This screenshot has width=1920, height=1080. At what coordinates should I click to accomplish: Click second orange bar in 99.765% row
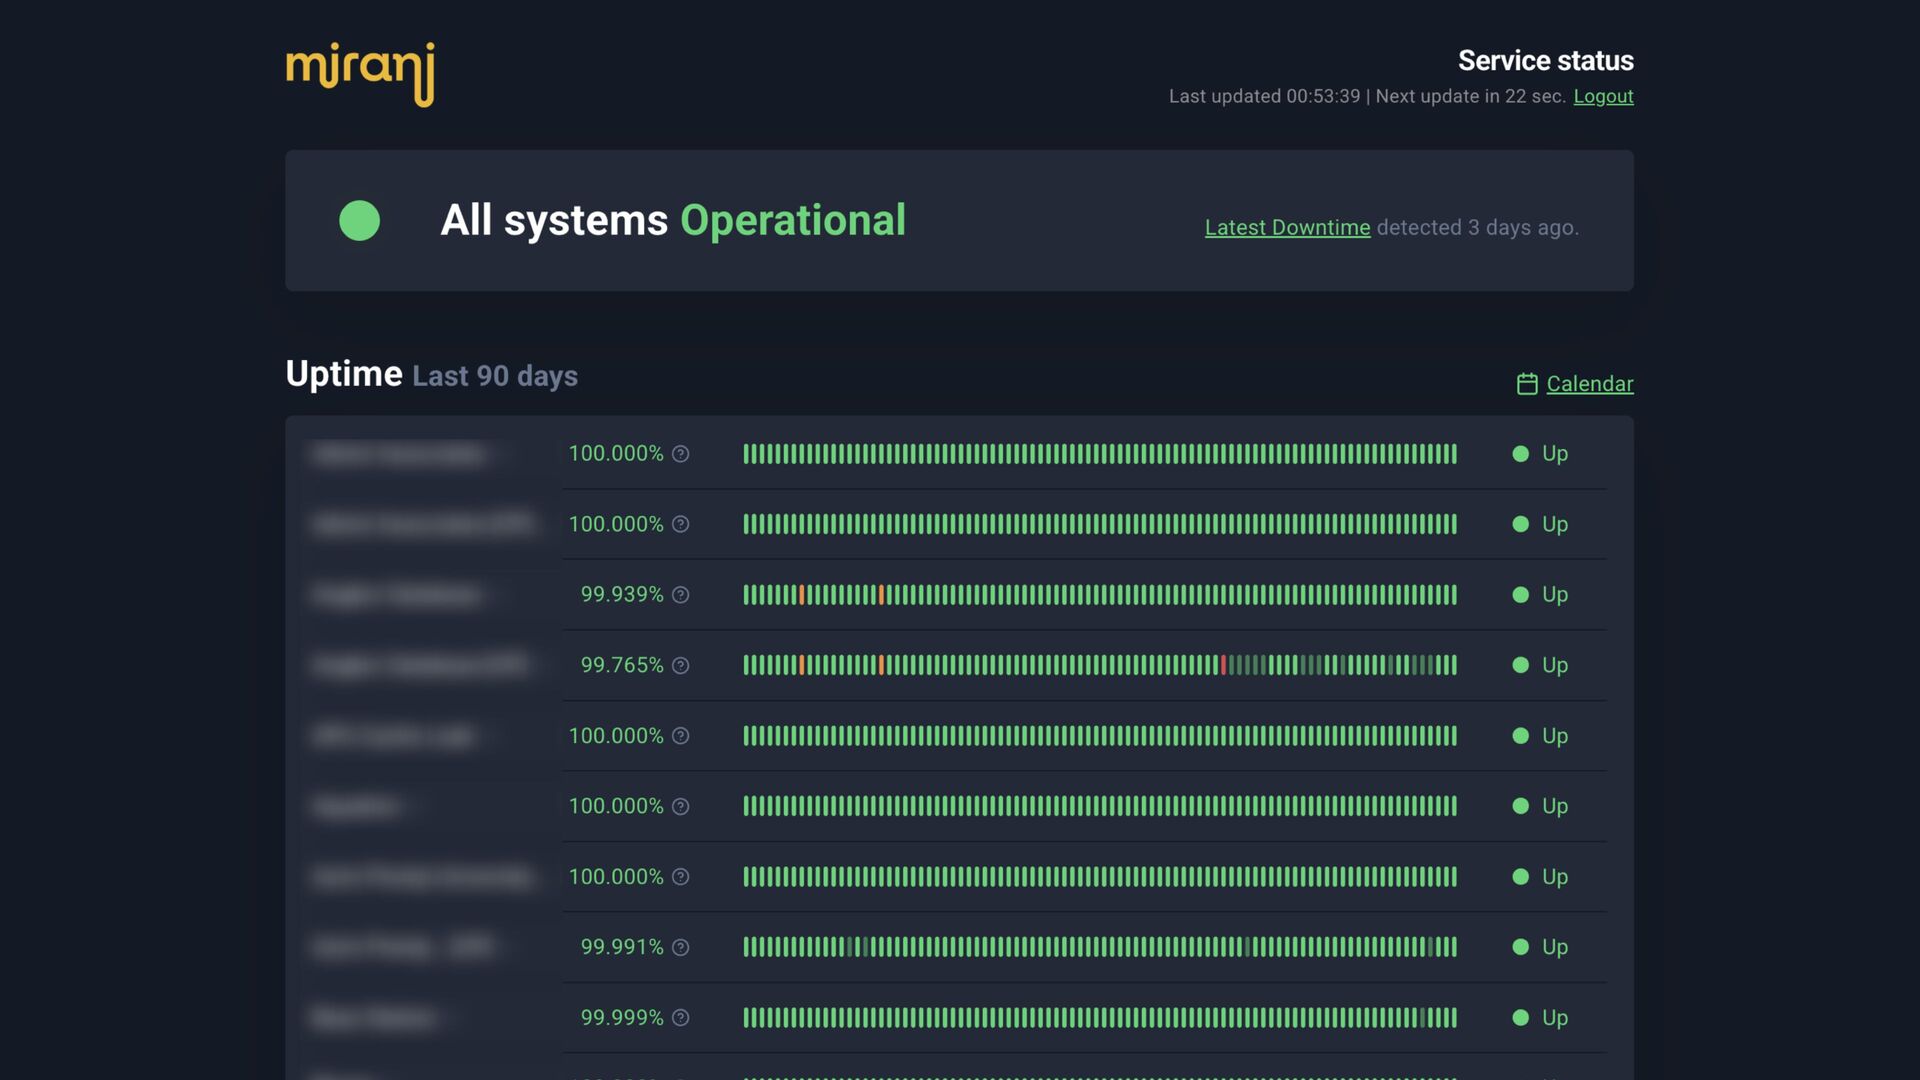(x=881, y=666)
